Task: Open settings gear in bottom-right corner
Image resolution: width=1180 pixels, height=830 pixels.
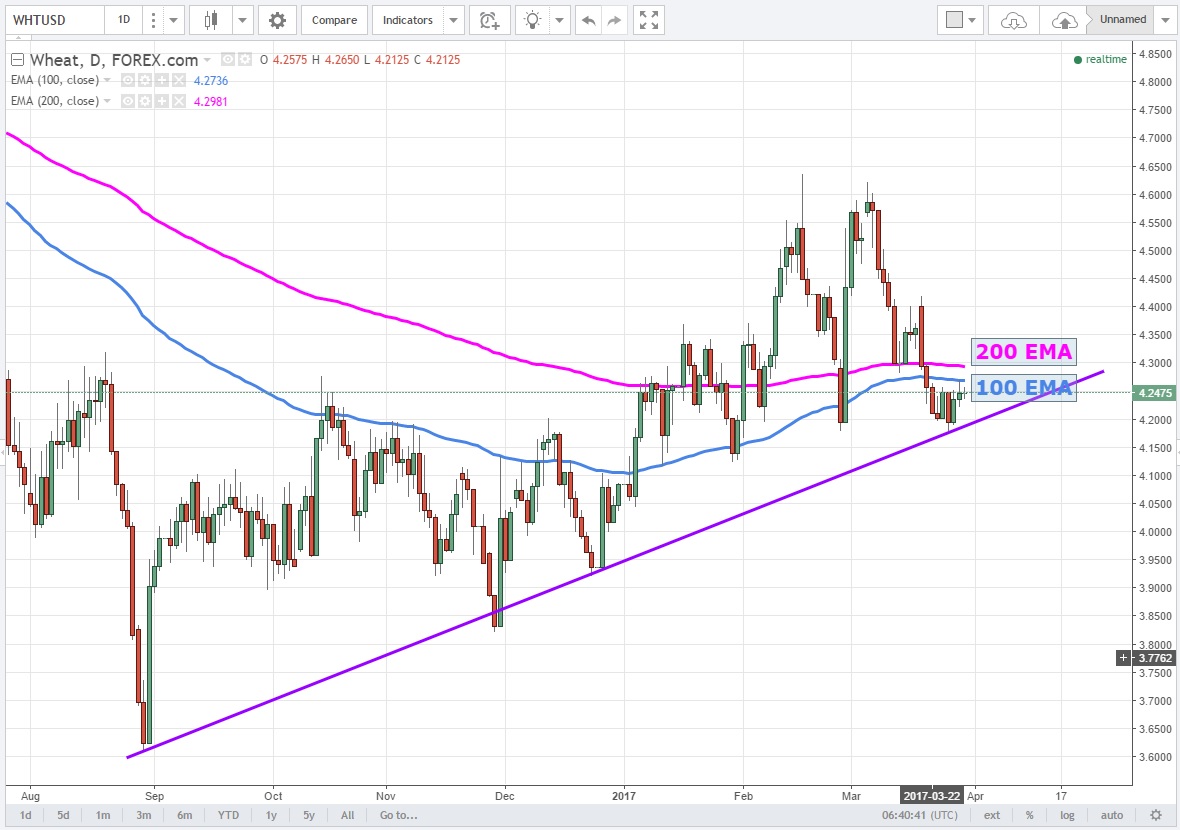Action: coord(1155,815)
